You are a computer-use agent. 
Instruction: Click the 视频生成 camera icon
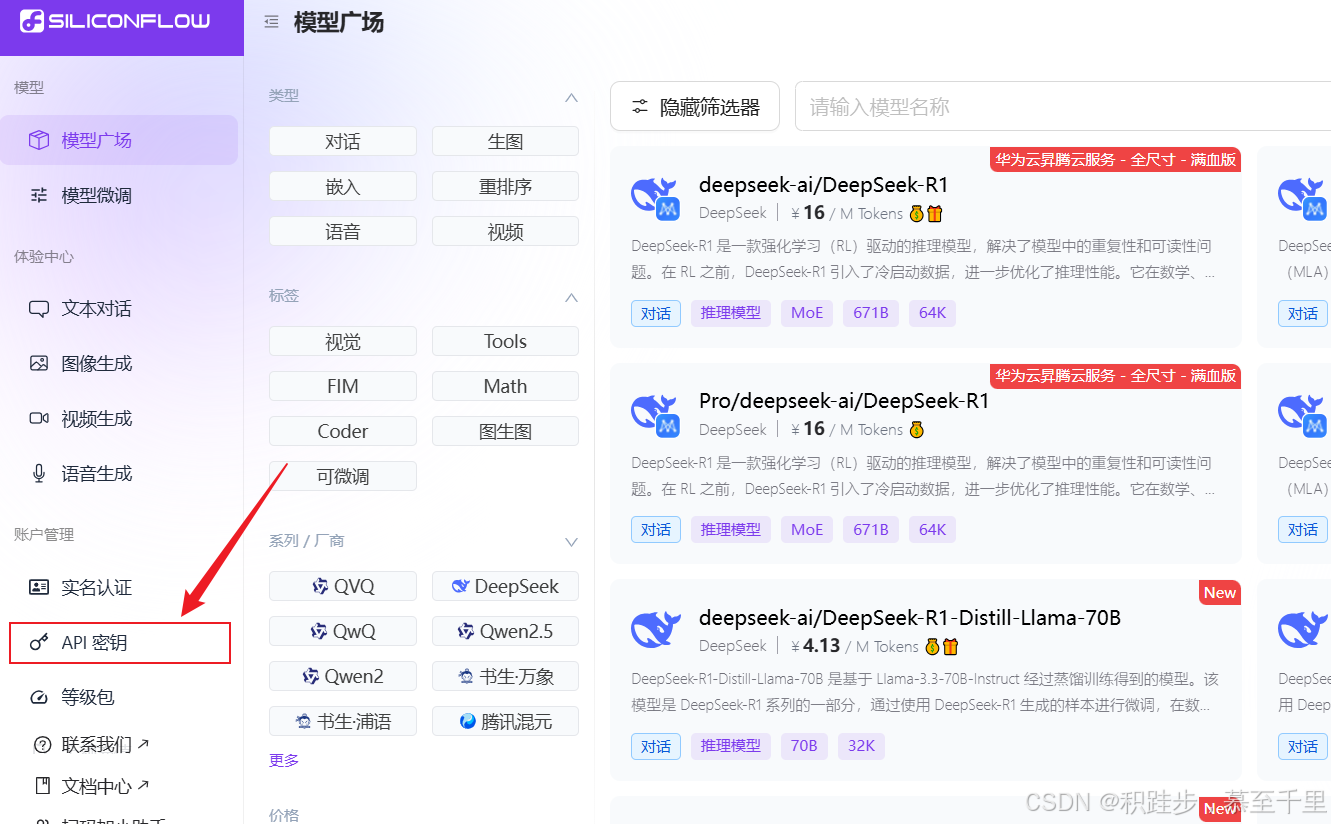(x=39, y=418)
